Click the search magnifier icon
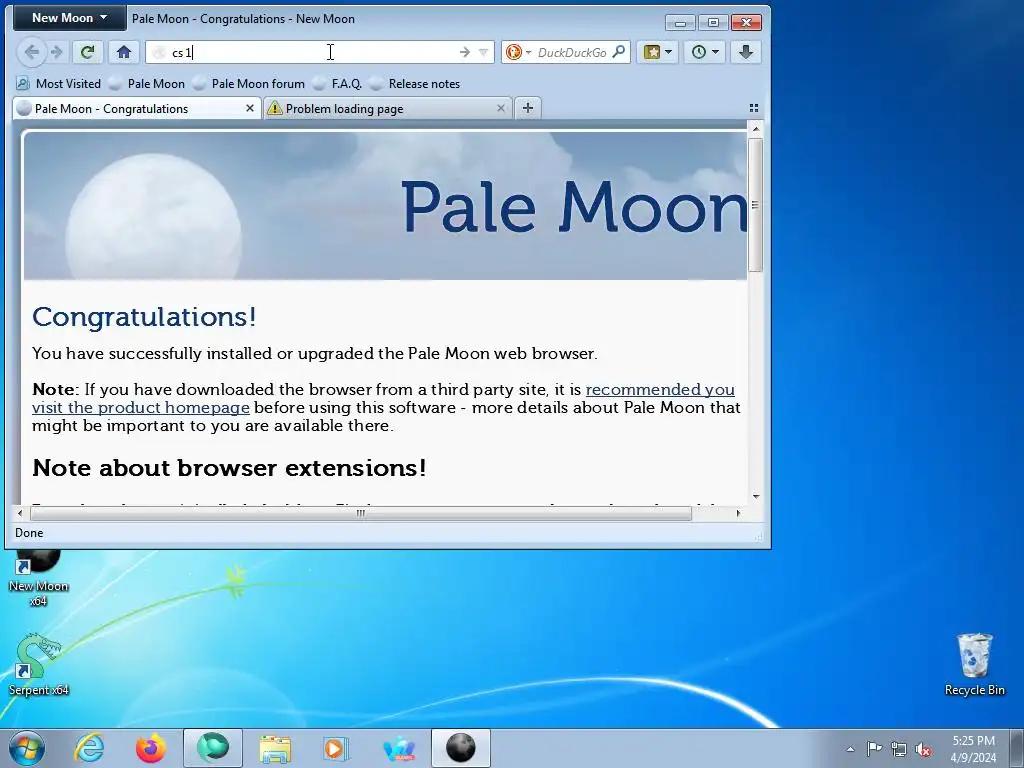 (x=618, y=52)
